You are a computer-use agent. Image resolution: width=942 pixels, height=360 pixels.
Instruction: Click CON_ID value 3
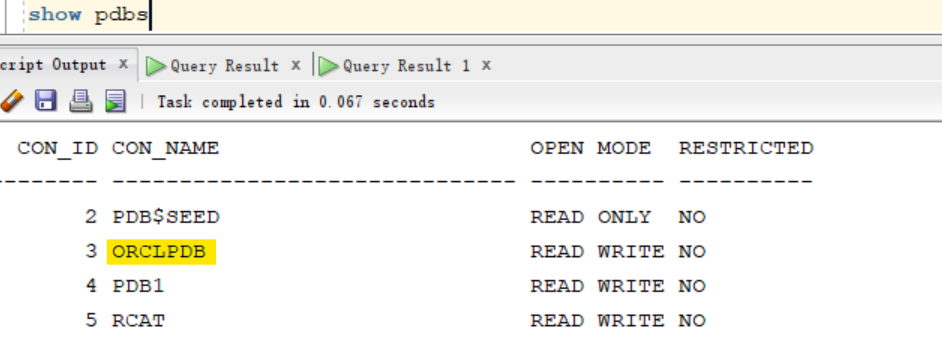click(x=91, y=251)
